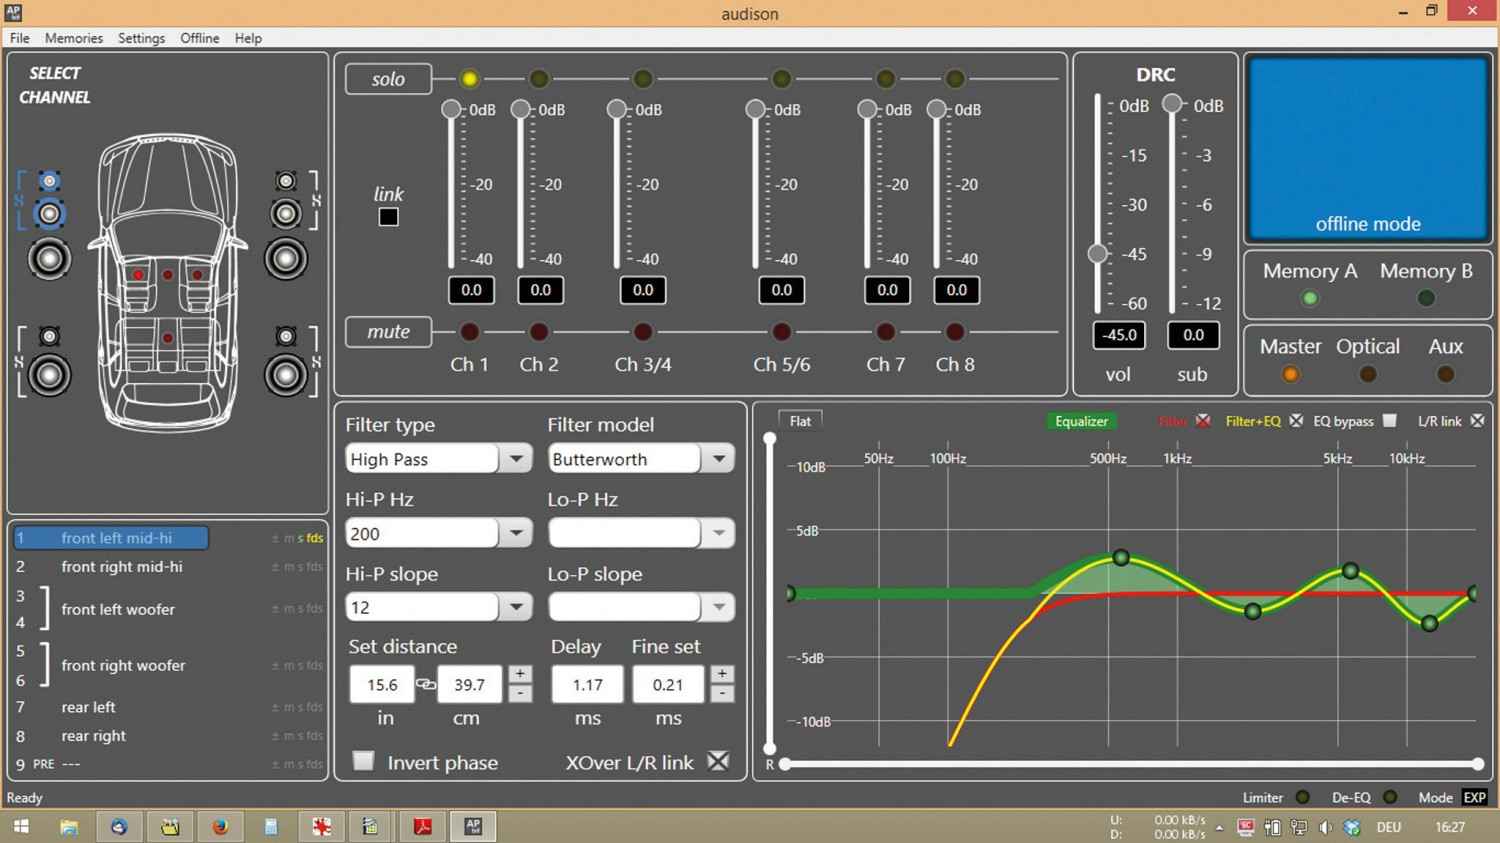Open File Explorer from the taskbar
1500x843 pixels.
coord(68,827)
